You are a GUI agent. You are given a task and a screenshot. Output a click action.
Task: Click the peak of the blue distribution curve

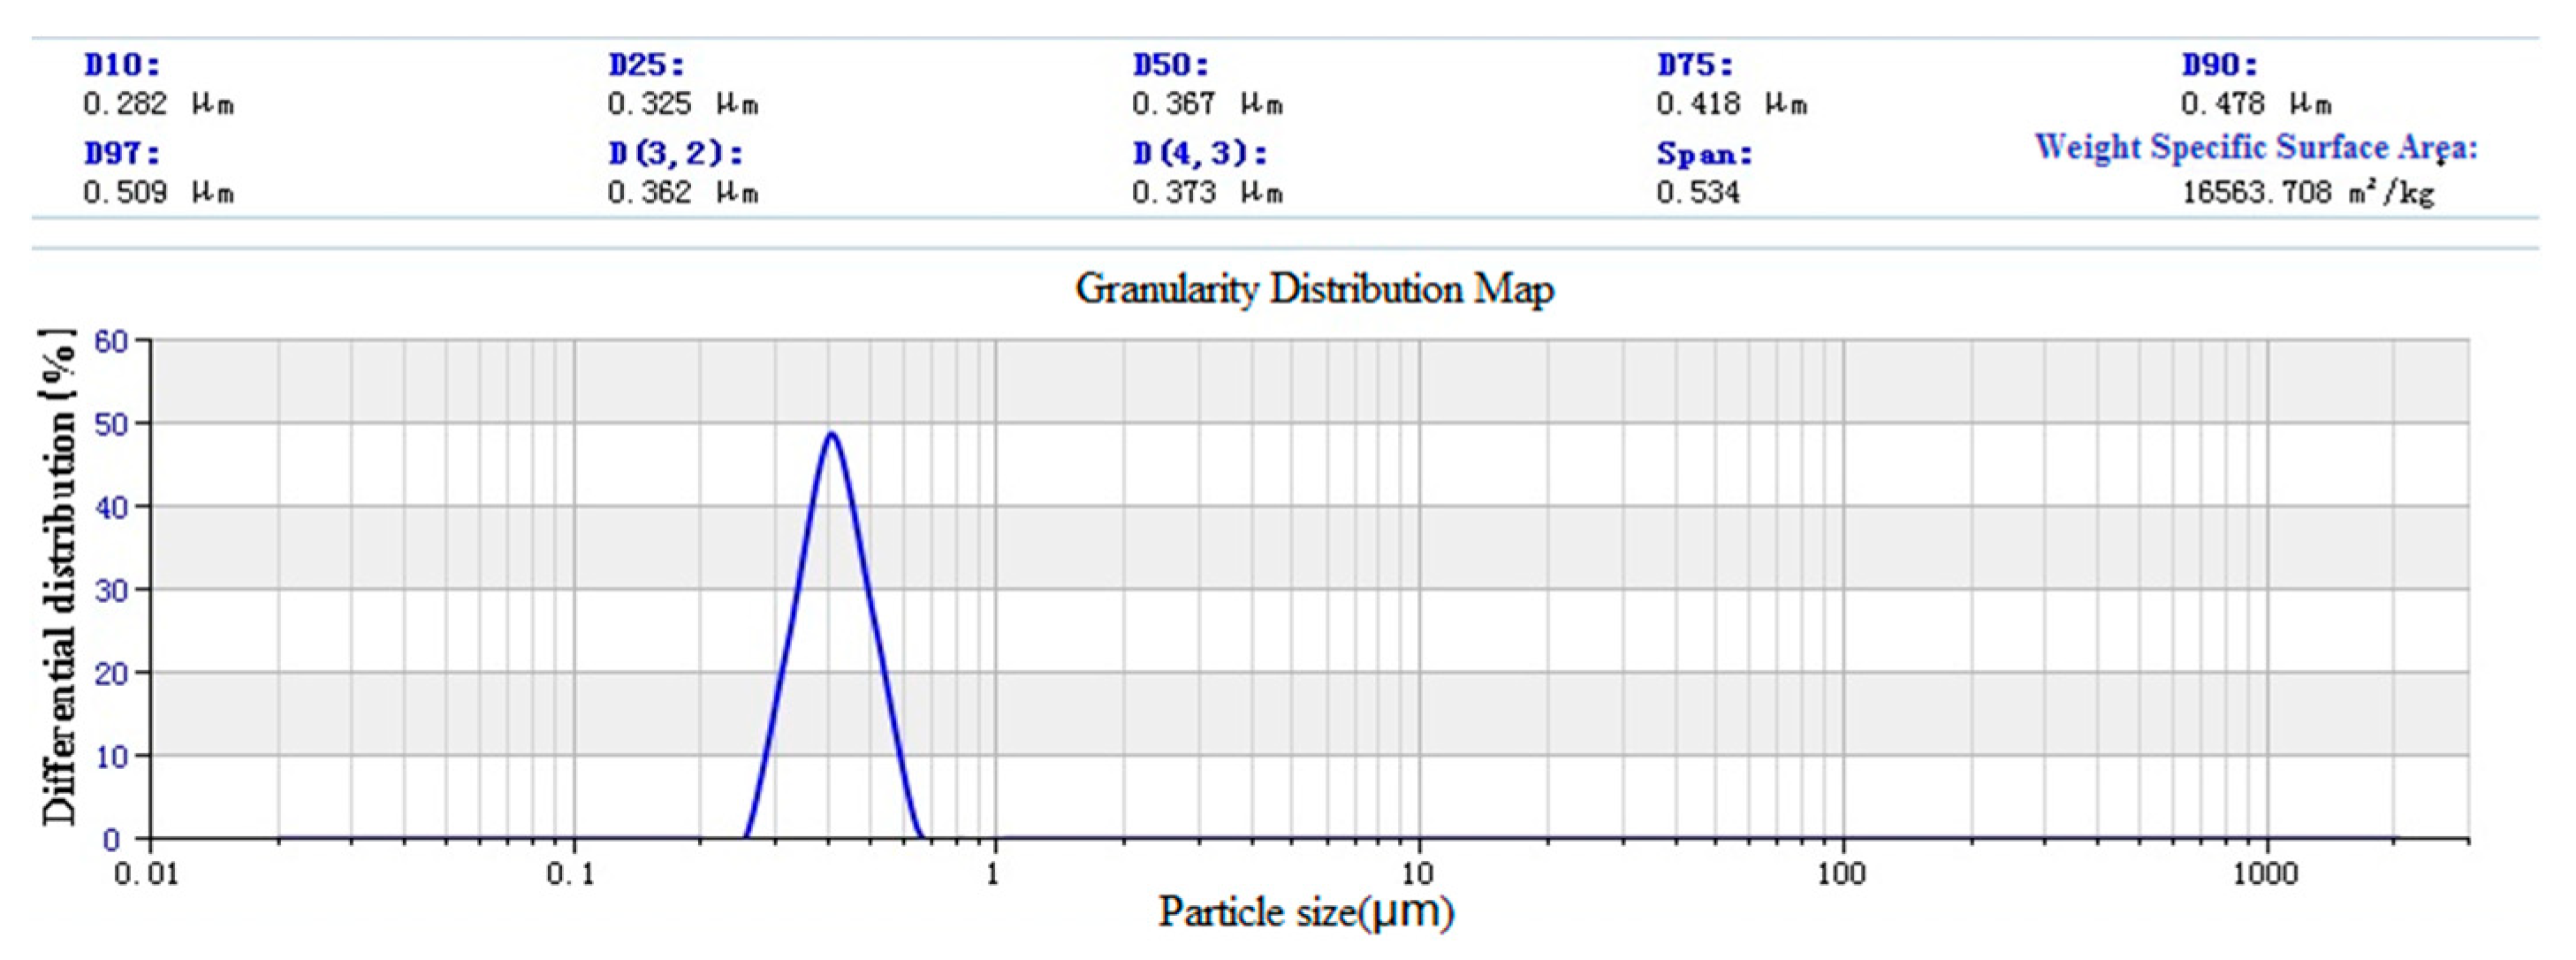pyautogui.click(x=831, y=434)
